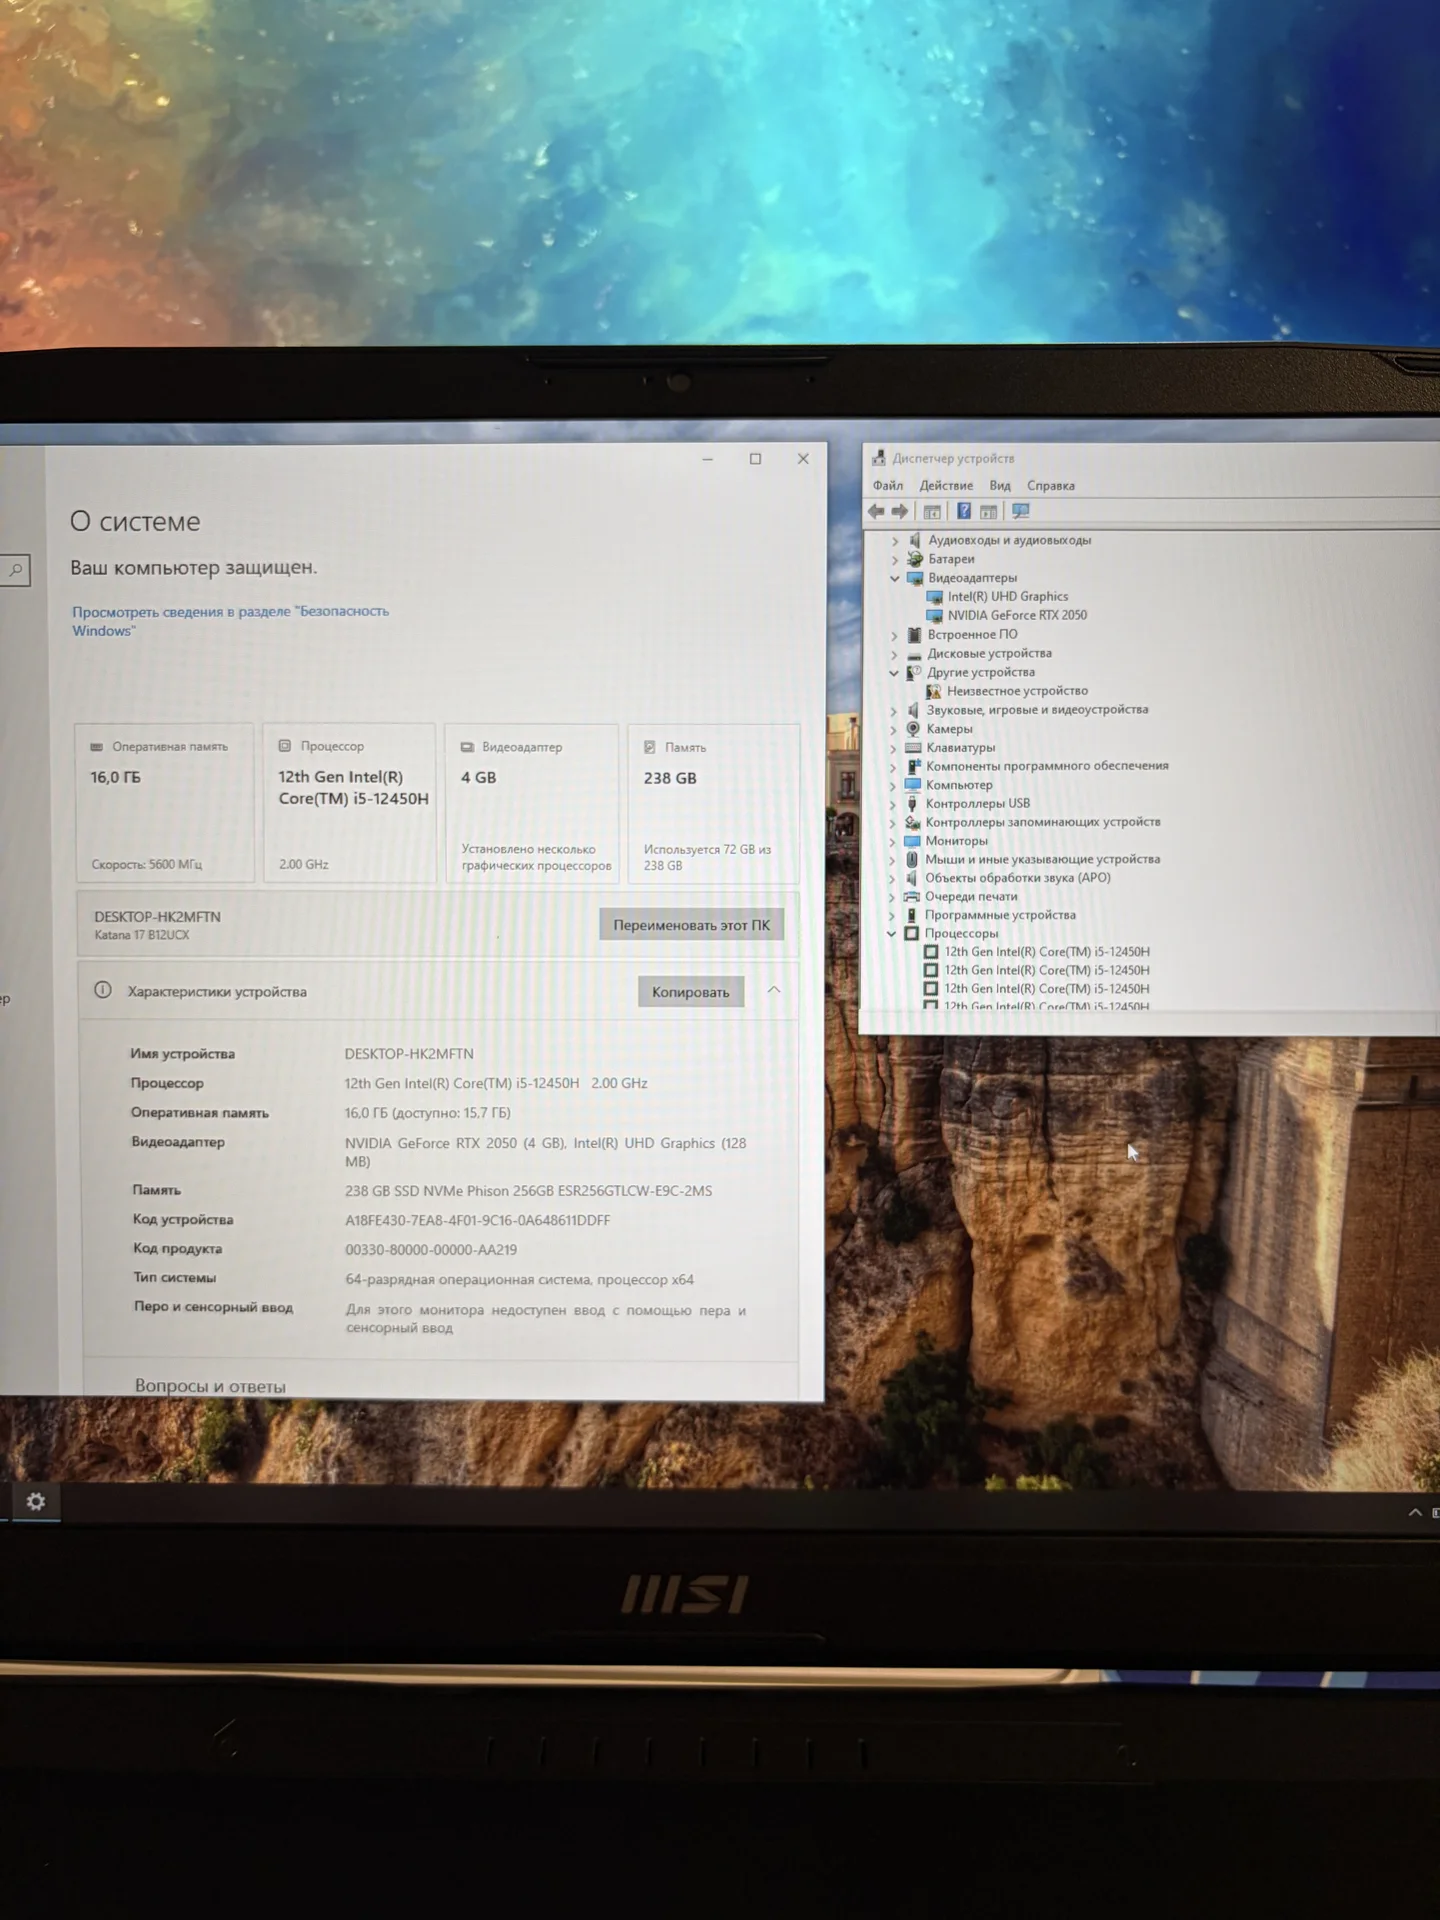Select the Intel(R) UHD Graphics adapter icon
This screenshot has height=1920, width=1440.
click(x=934, y=597)
